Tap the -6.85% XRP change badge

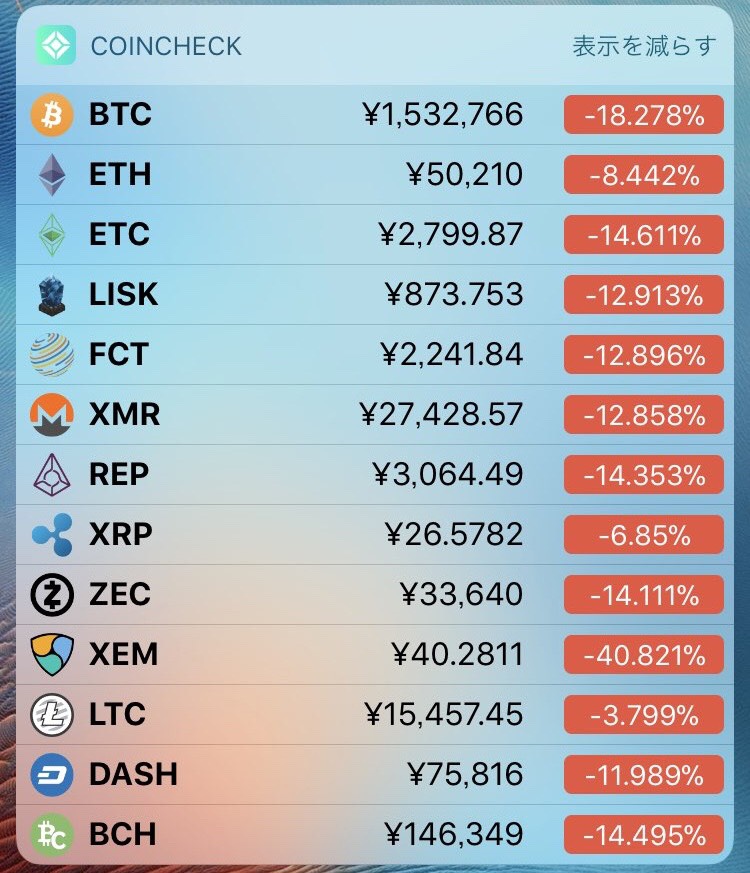[644, 535]
